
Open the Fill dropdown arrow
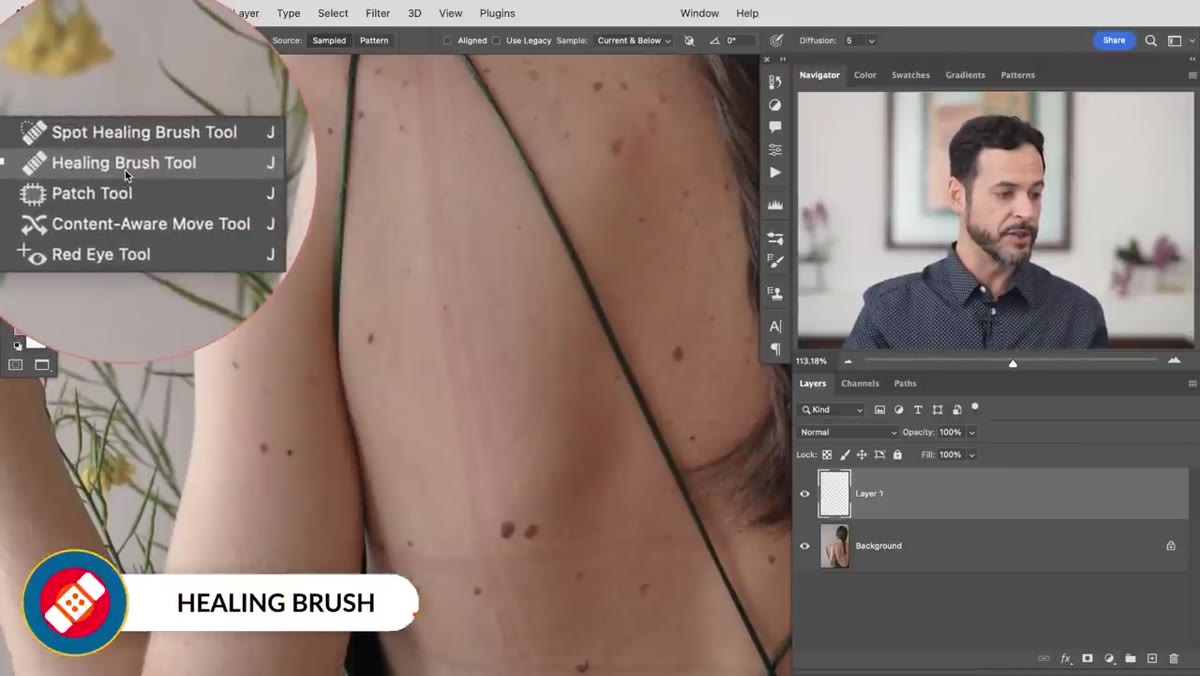(971, 455)
